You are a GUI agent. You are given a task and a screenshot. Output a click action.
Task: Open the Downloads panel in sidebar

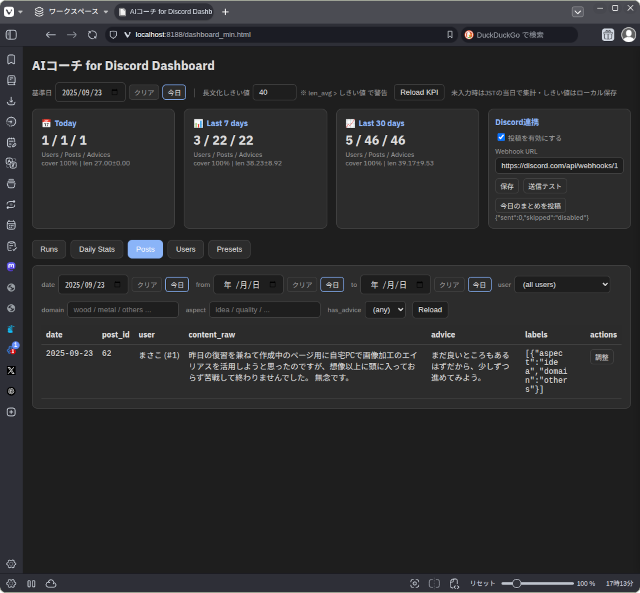click(11, 101)
